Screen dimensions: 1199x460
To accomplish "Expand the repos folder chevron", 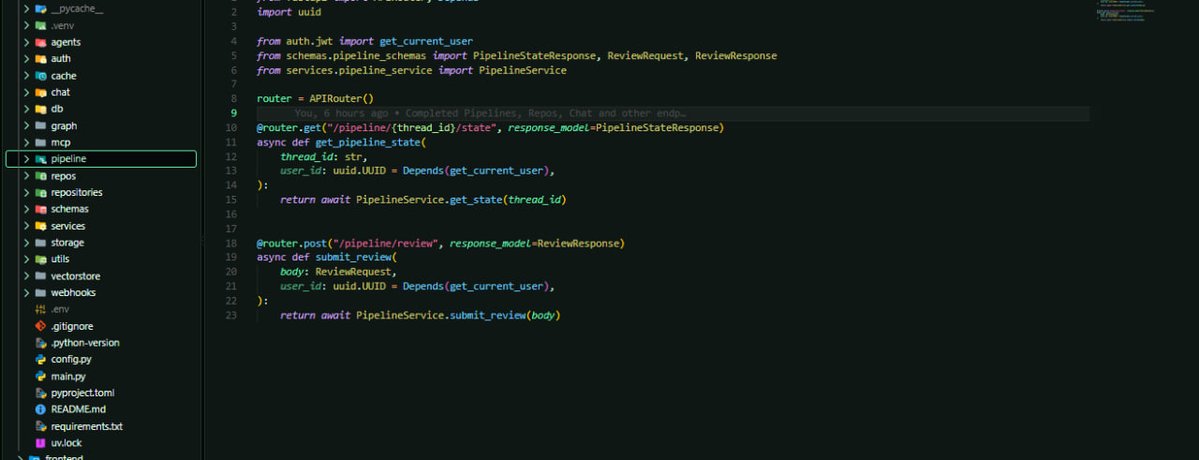I will tap(27, 176).
